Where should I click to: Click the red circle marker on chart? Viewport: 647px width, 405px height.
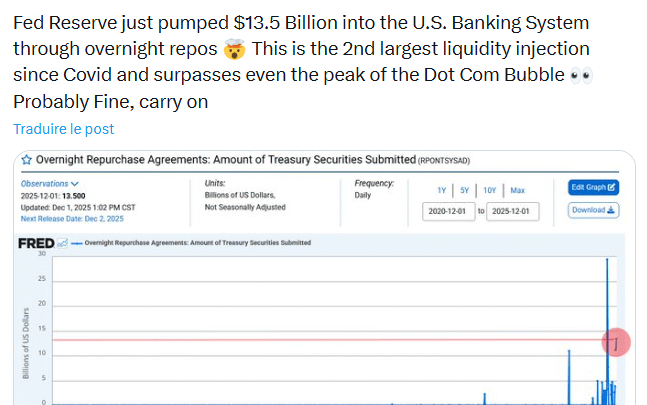pos(616,342)
